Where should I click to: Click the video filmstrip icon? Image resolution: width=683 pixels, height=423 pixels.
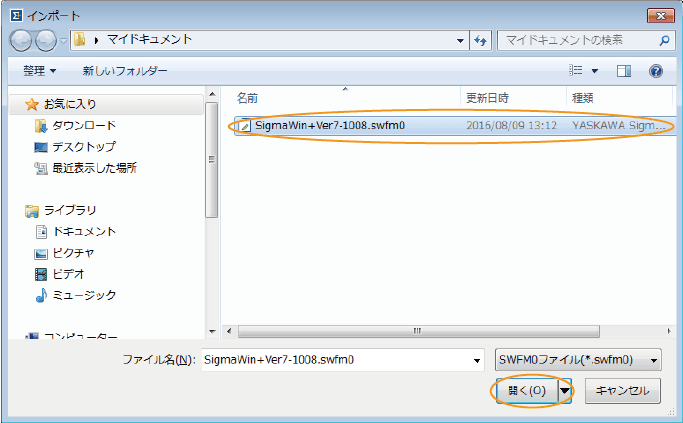click(x=41, y=274)
